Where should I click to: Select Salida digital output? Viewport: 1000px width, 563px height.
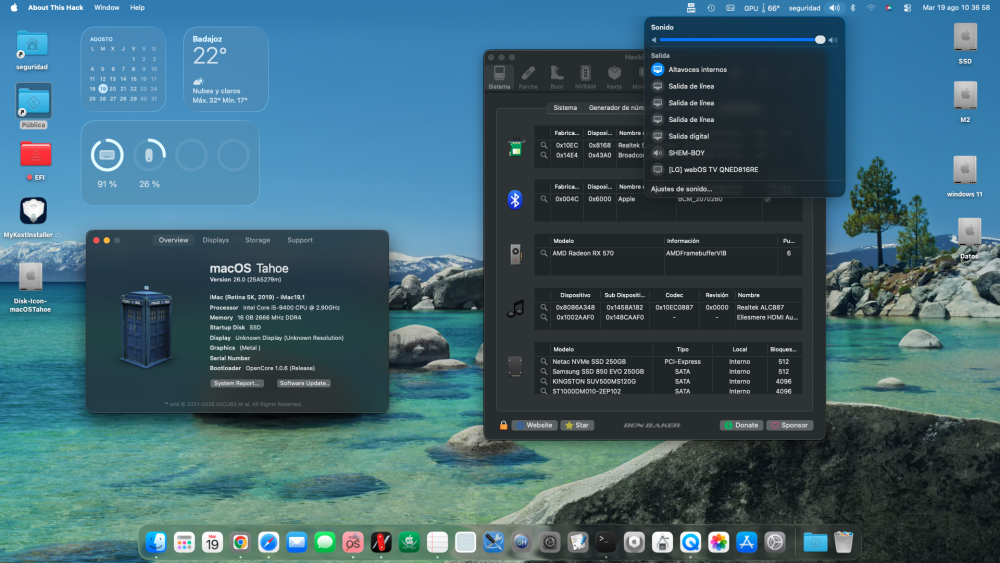744,136
